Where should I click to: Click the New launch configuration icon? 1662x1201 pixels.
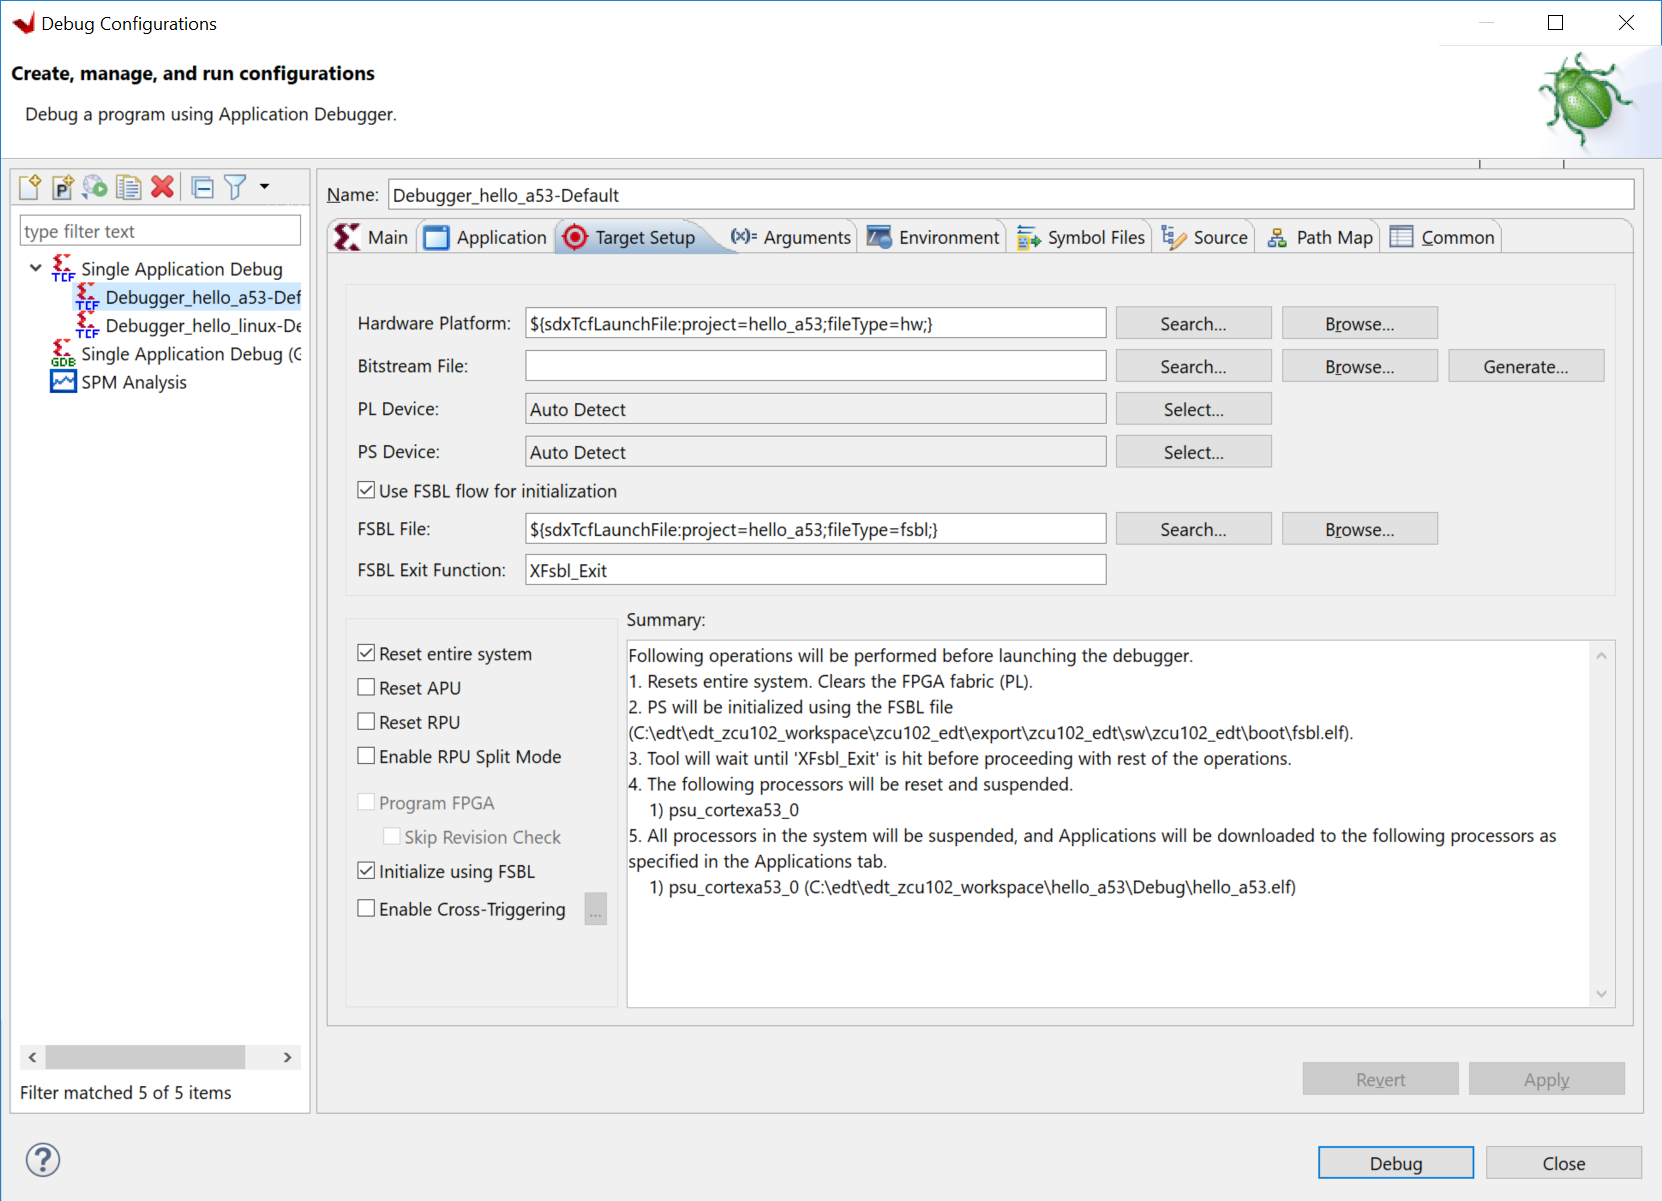click(30, 187)
